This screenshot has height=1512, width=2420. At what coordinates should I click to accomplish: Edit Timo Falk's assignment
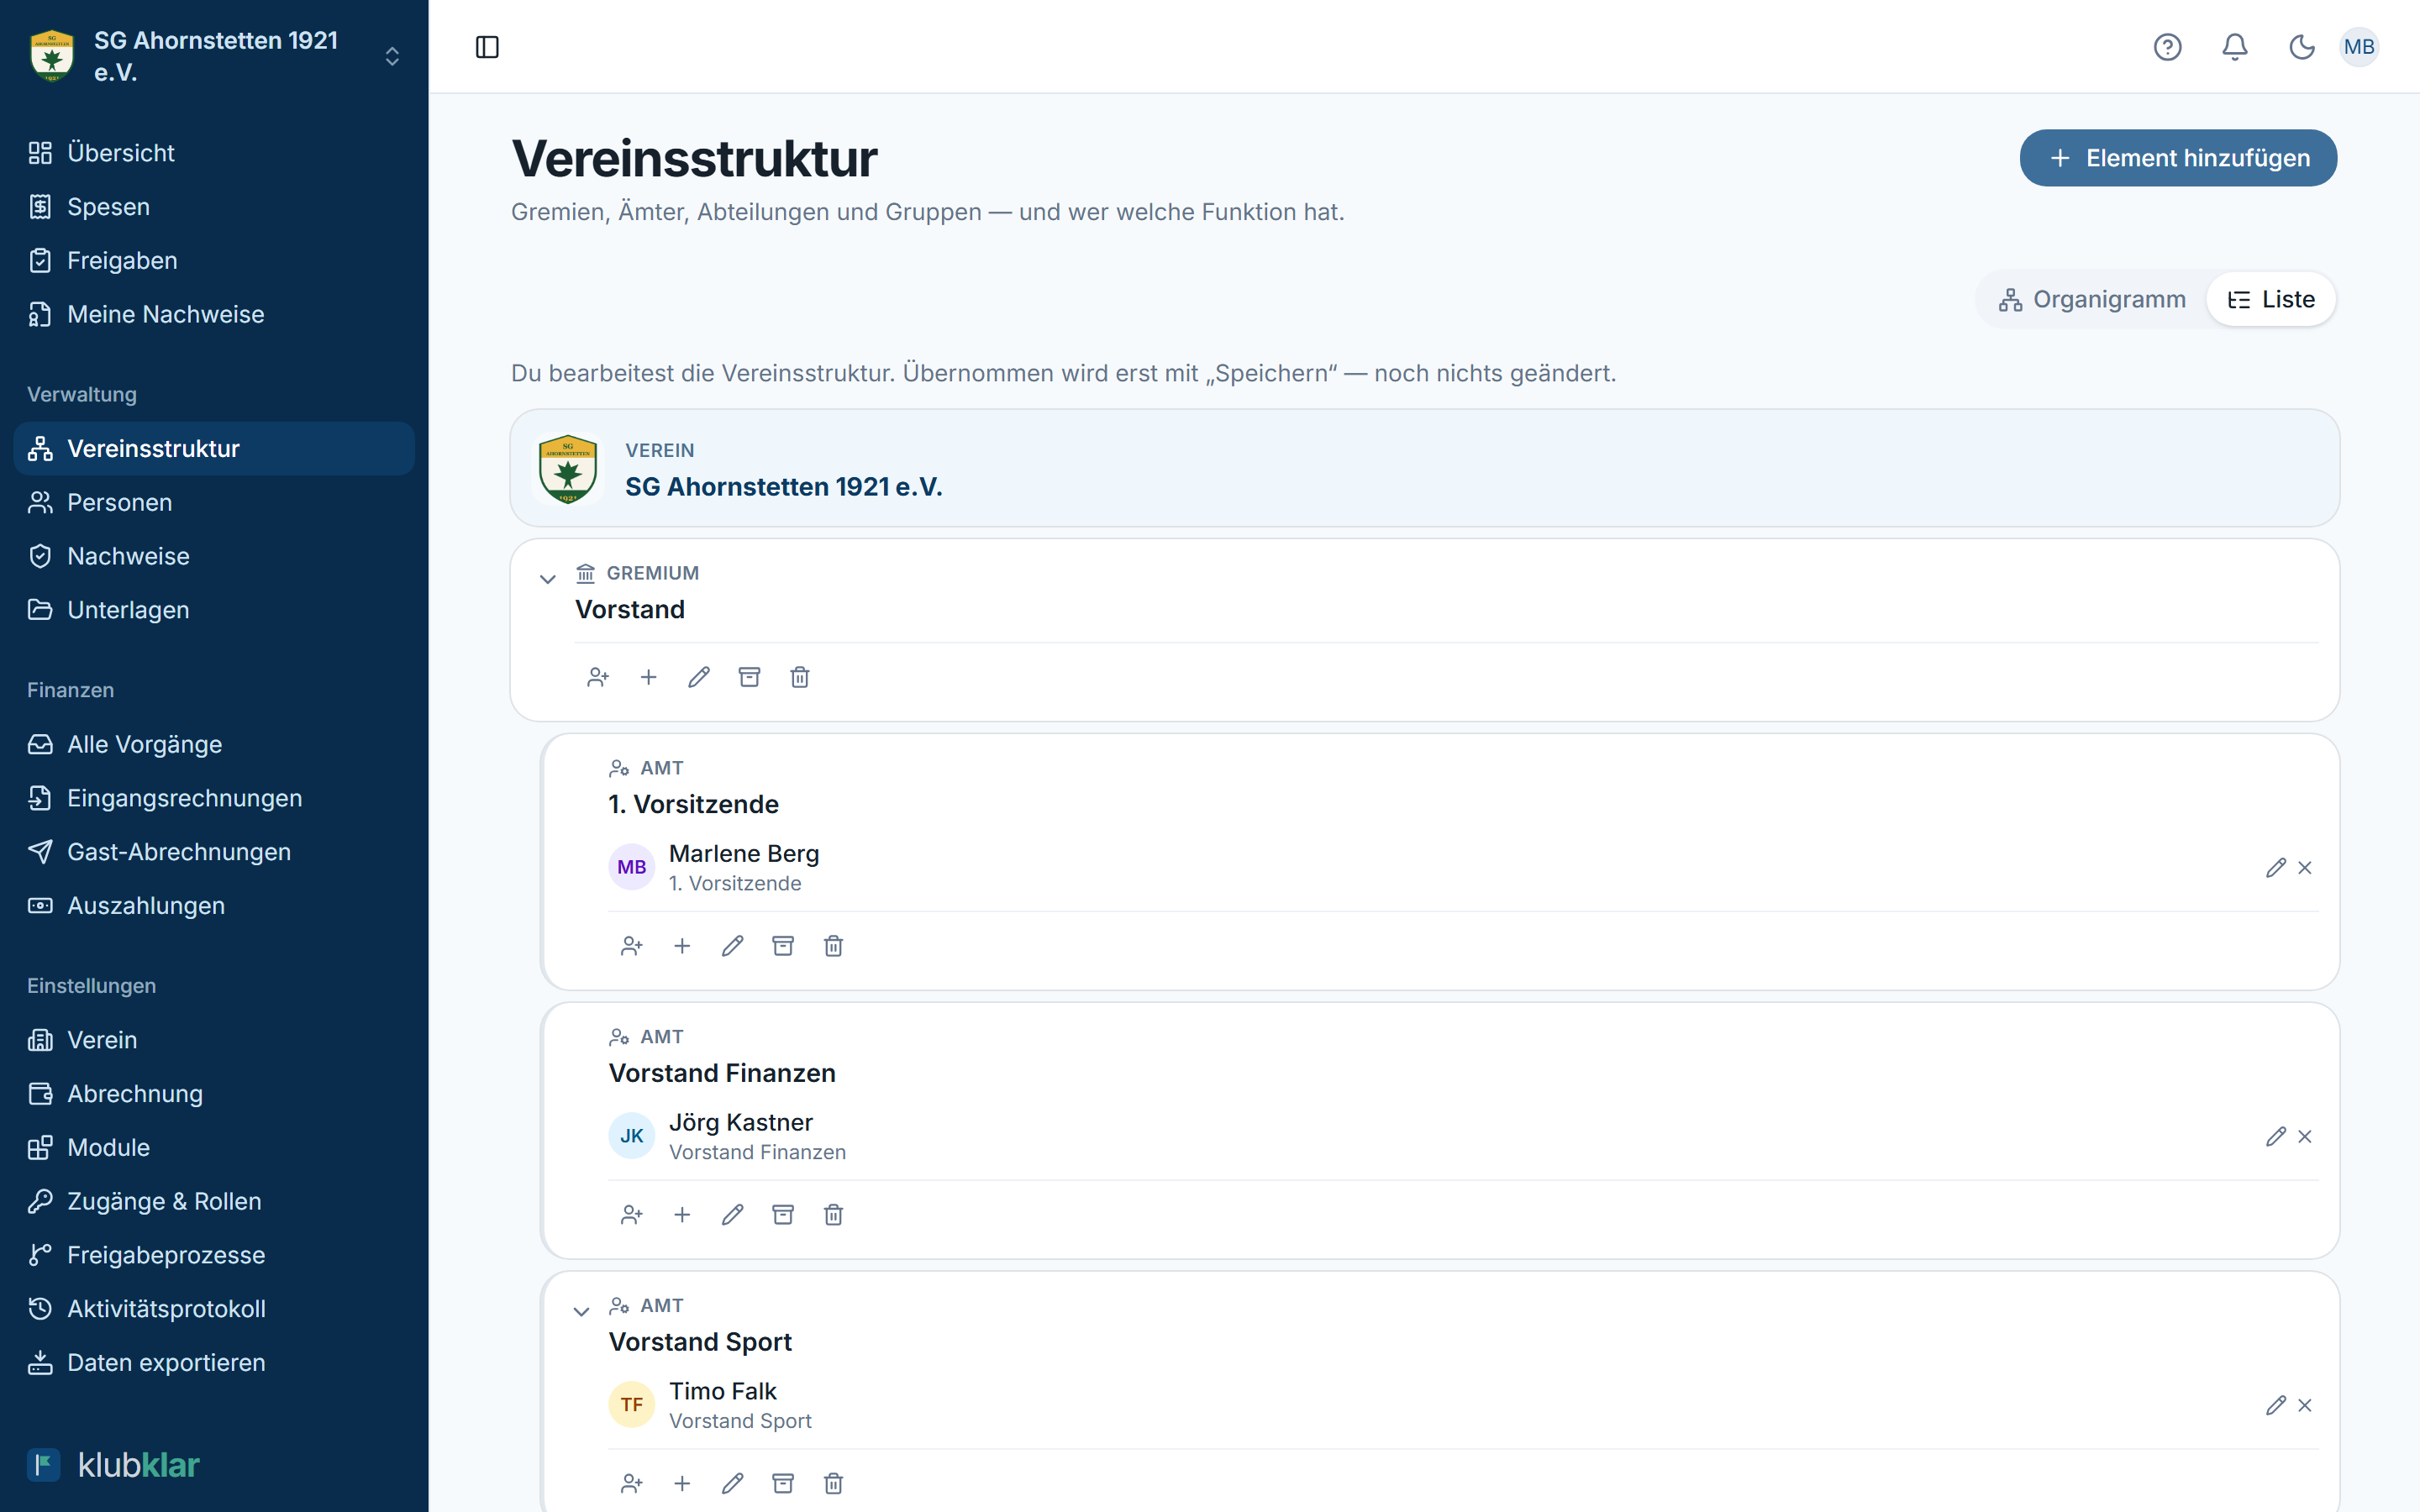pos(2276,1406)
